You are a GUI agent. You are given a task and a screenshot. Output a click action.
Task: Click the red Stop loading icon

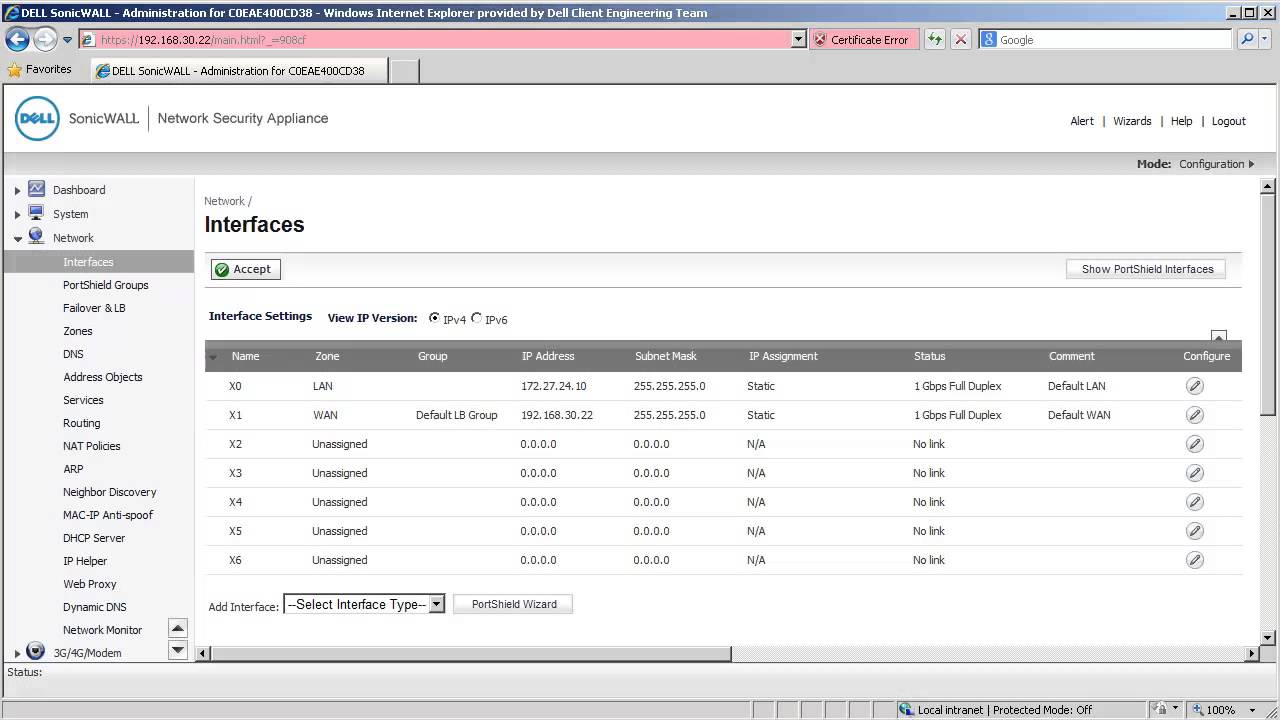[x=961, y=39]
